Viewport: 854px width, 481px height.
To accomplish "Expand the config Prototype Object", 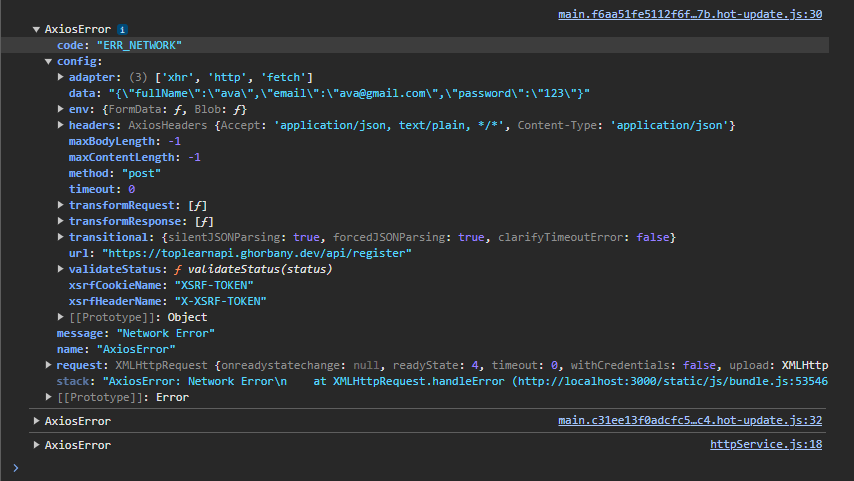I will (60, 317).
